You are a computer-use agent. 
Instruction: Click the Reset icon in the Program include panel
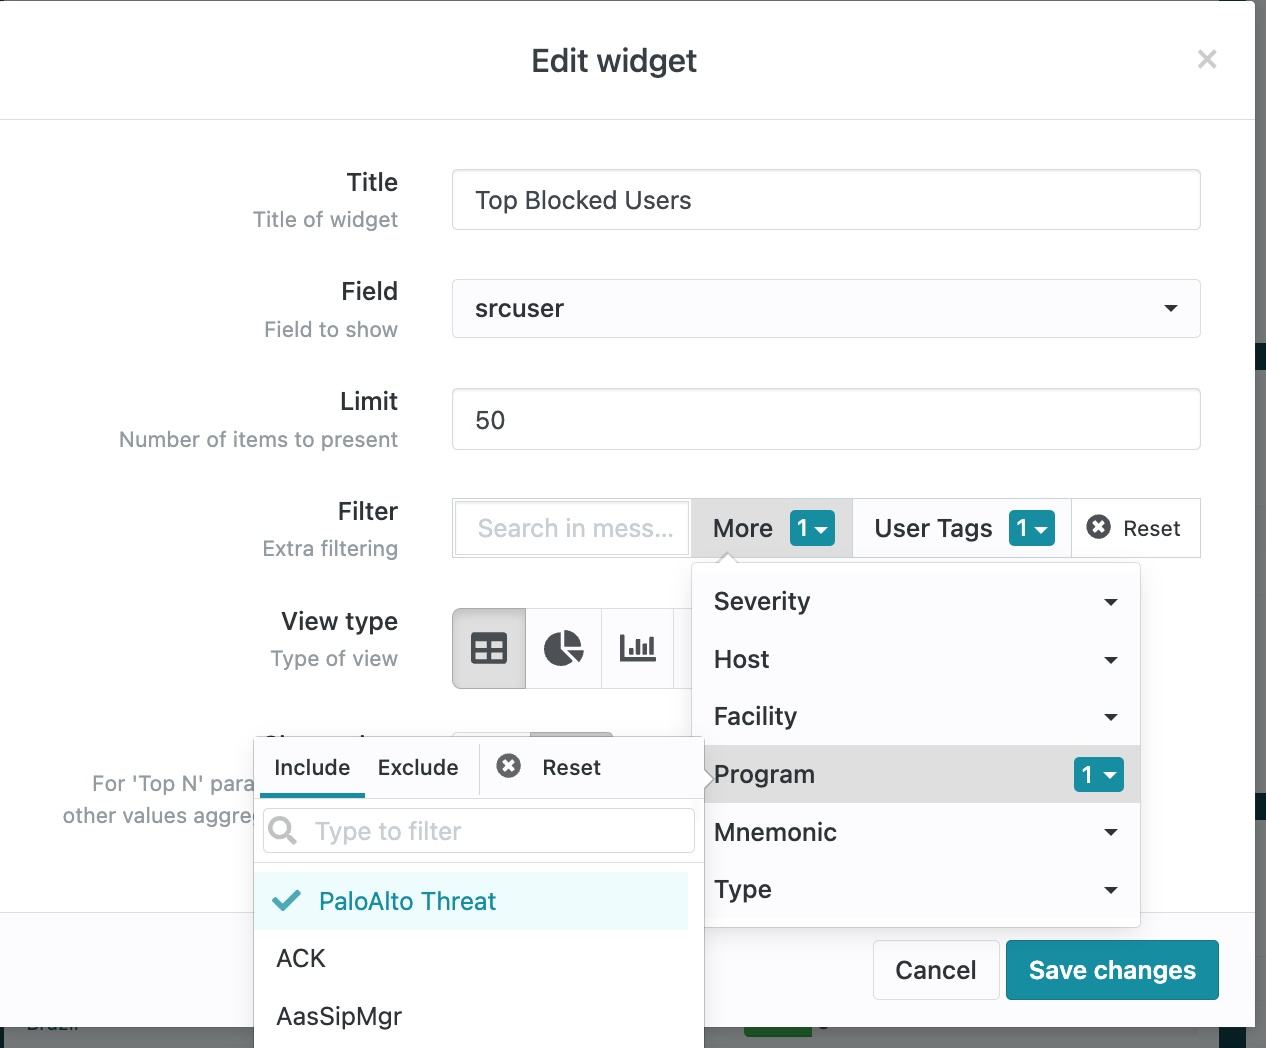point(509,767)
